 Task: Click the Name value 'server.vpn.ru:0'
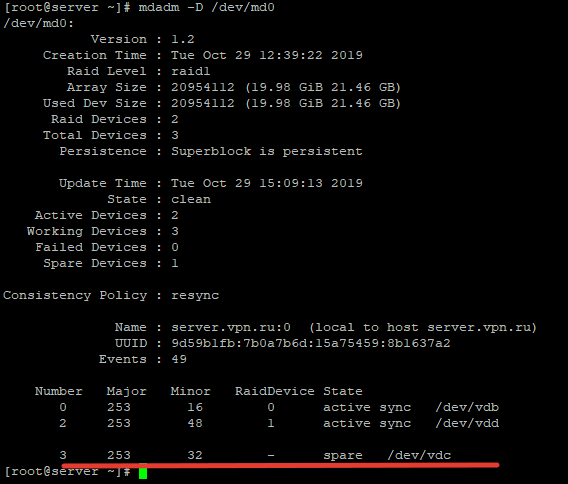[x=231, y=327]
